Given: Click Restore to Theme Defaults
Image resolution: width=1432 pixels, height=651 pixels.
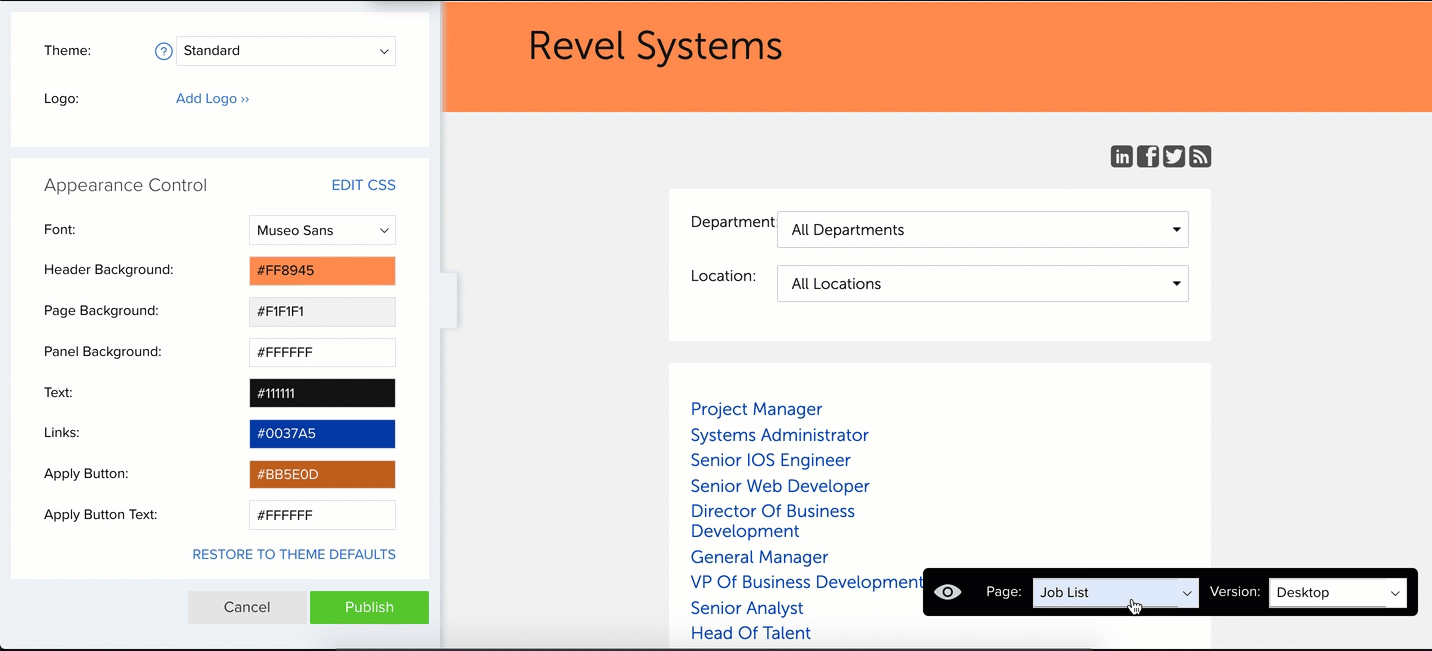Looking at the screenshot, I should [x=294, y=554].
